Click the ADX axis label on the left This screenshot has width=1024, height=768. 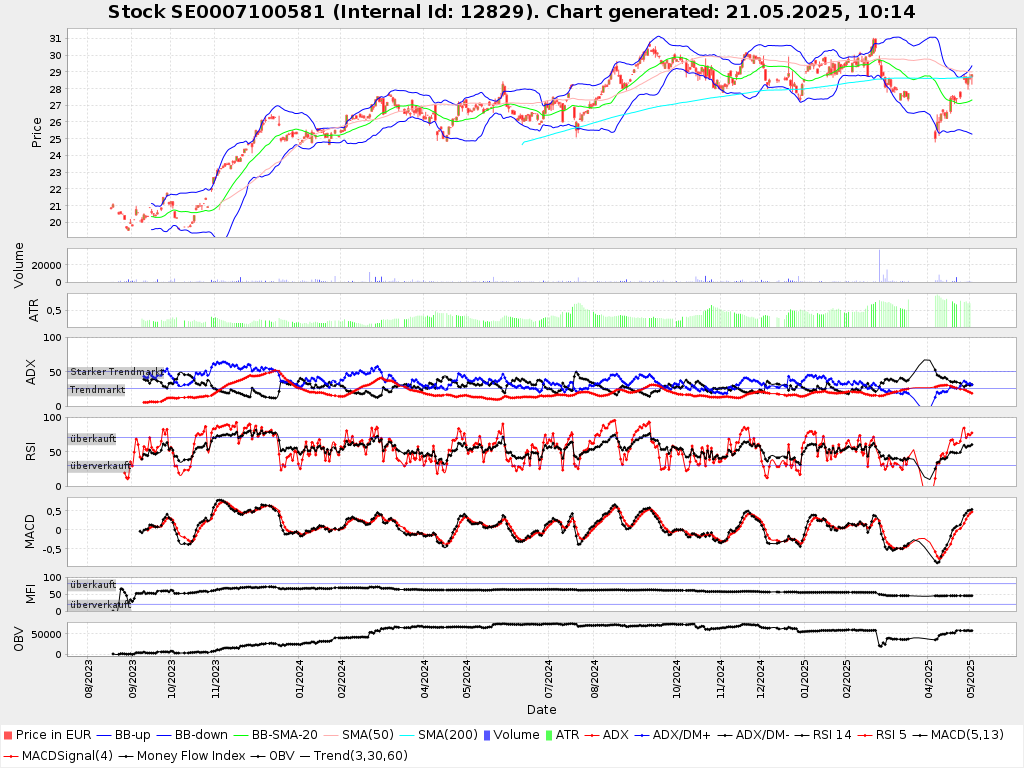tap(30, 372)
